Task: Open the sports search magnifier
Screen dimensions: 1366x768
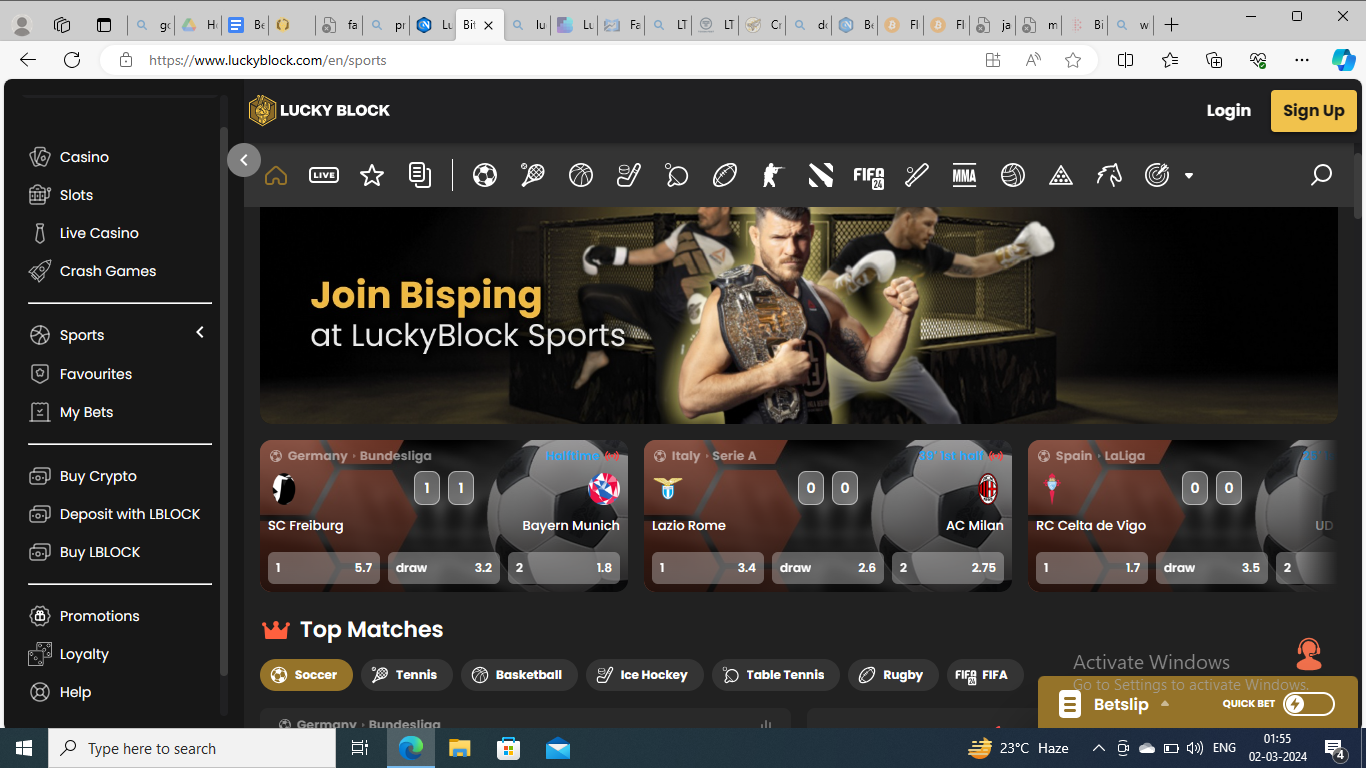Action: point(1321,175)
